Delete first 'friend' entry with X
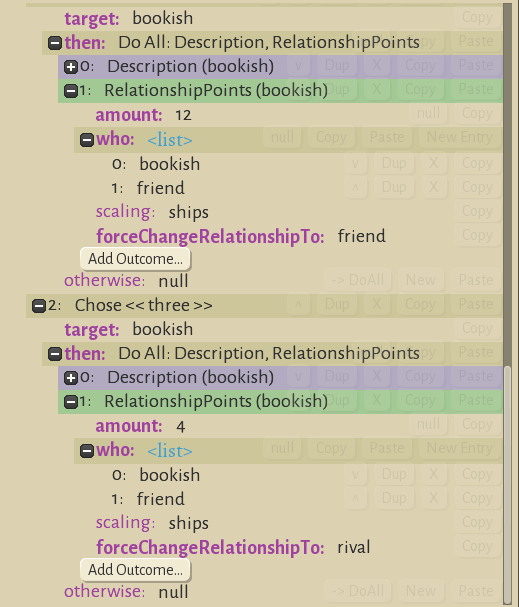The height and width of the screenshot is (607, 519). [433, 187]
